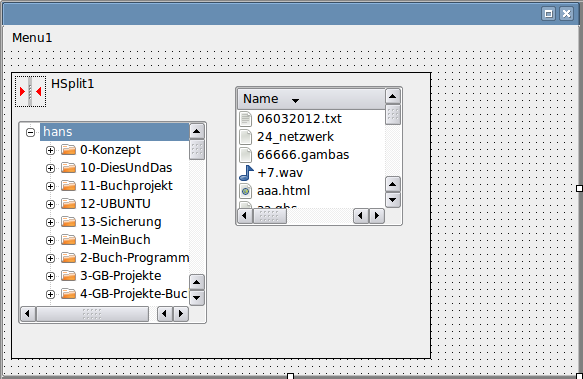The width and height of the screenshot is (583, 379).
Task: Expand the 1-MeinBuch folder node
Action: (x=50, y=240)
